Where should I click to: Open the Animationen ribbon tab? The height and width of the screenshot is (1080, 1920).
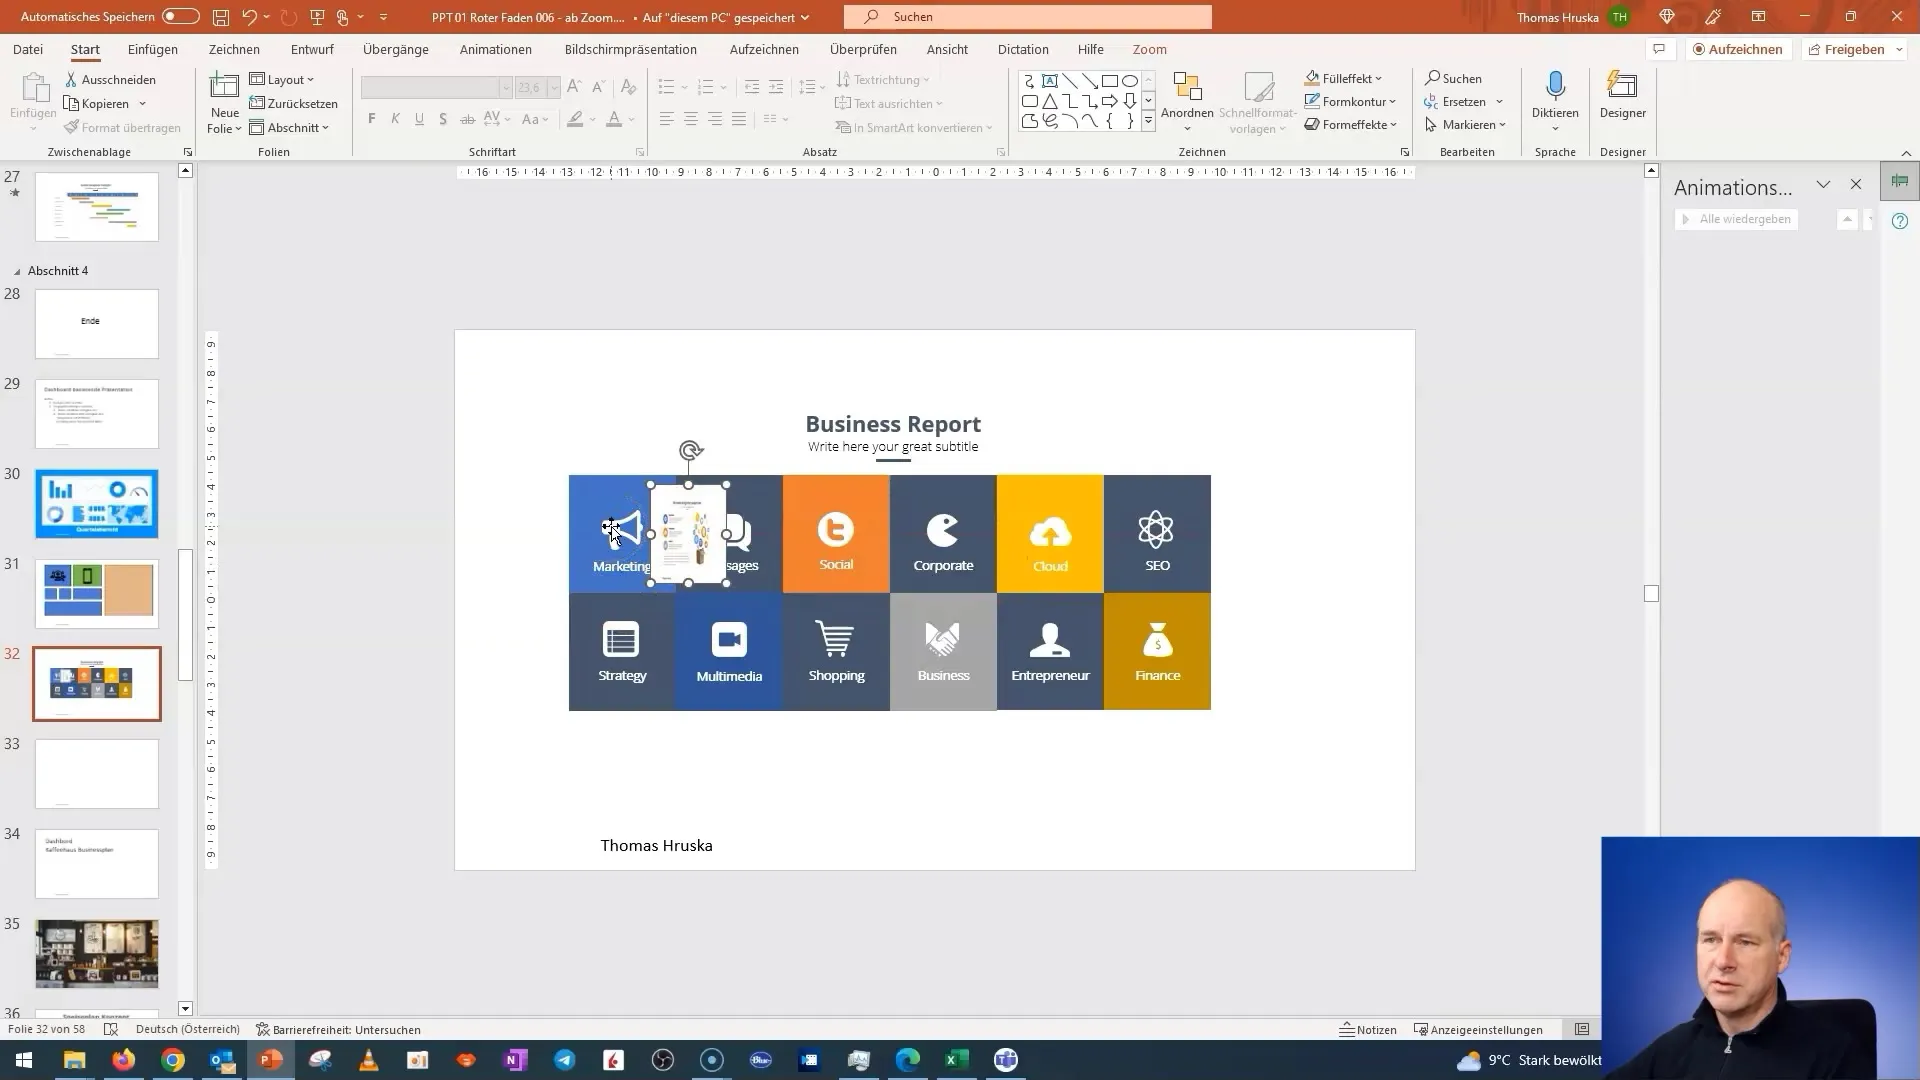(x=497, y=49)
